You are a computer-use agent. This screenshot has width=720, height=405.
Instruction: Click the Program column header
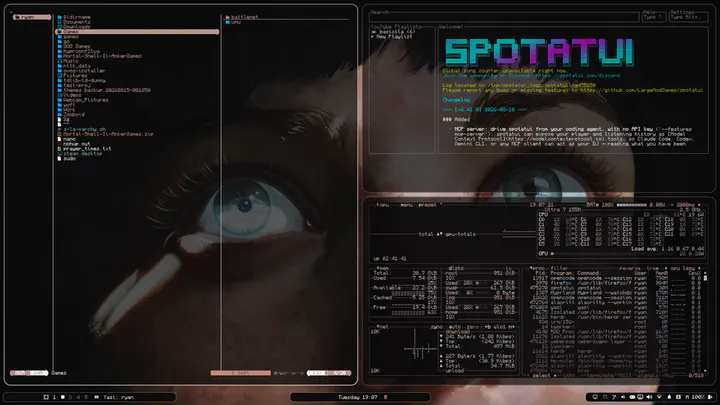click(562, 273)
